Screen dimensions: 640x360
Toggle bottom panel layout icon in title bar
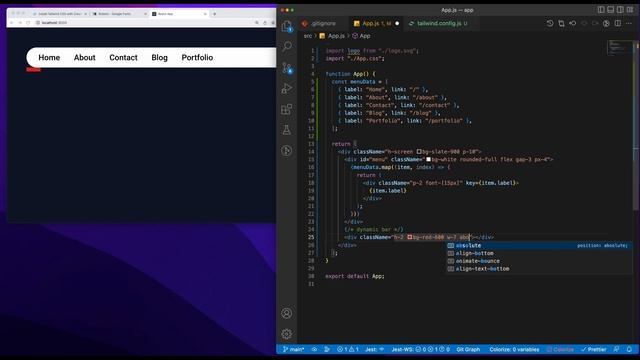(x=611, y=10)
